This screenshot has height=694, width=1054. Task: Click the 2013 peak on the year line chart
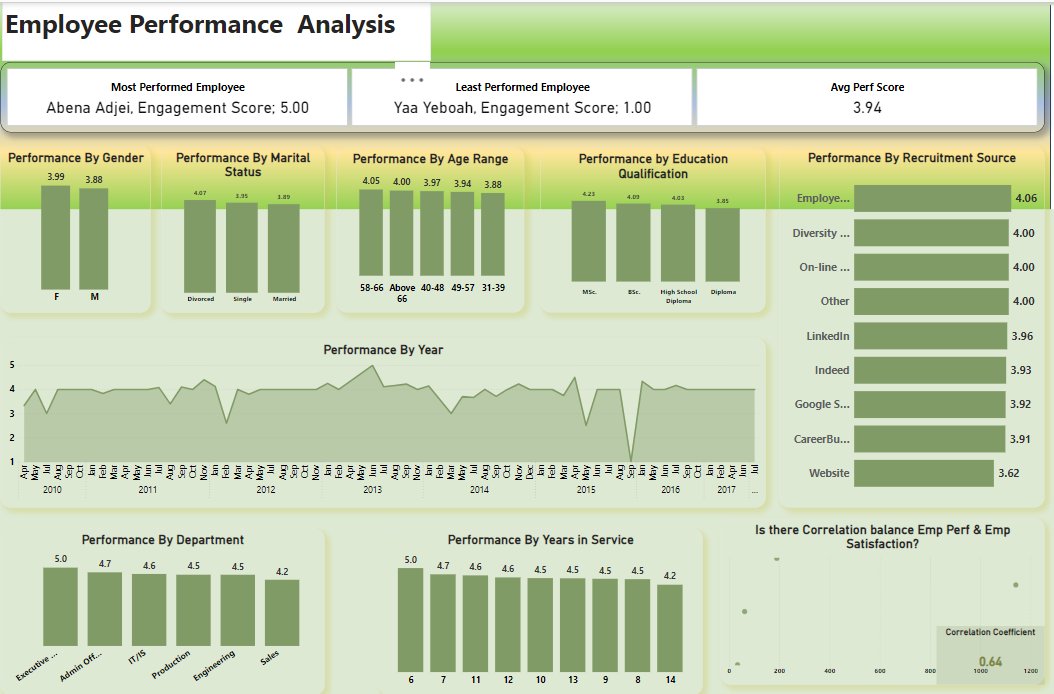tap(372, 366)
